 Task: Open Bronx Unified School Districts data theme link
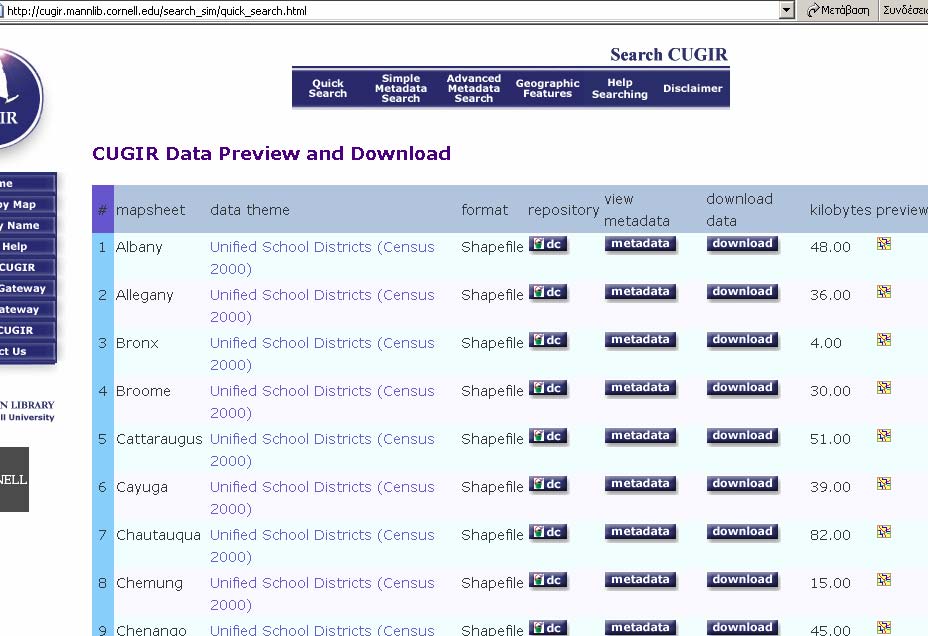(x=323, y=353)
